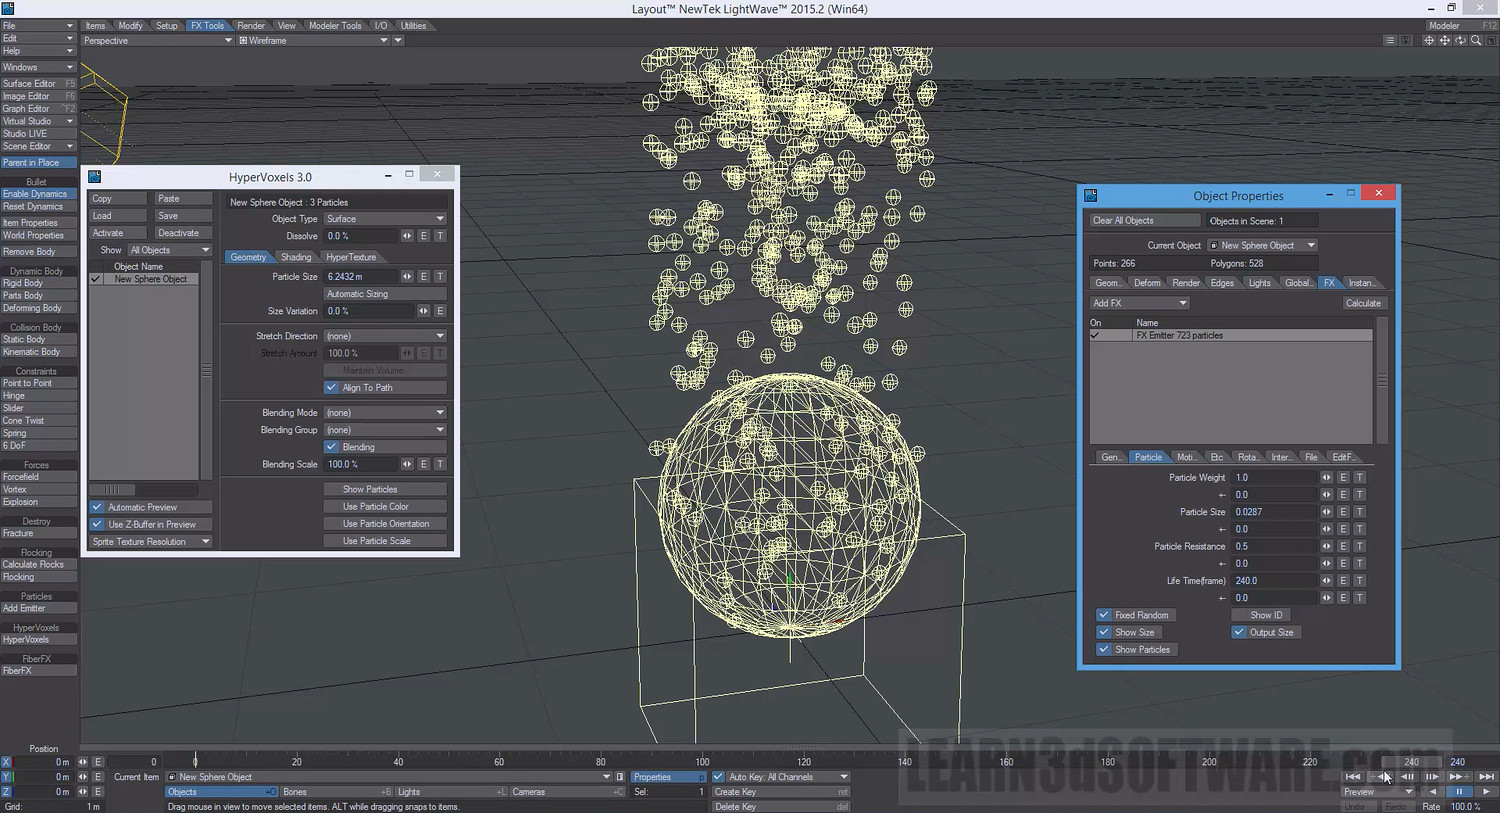Open the Object Type dropdown set to Surface

[385, 219]
